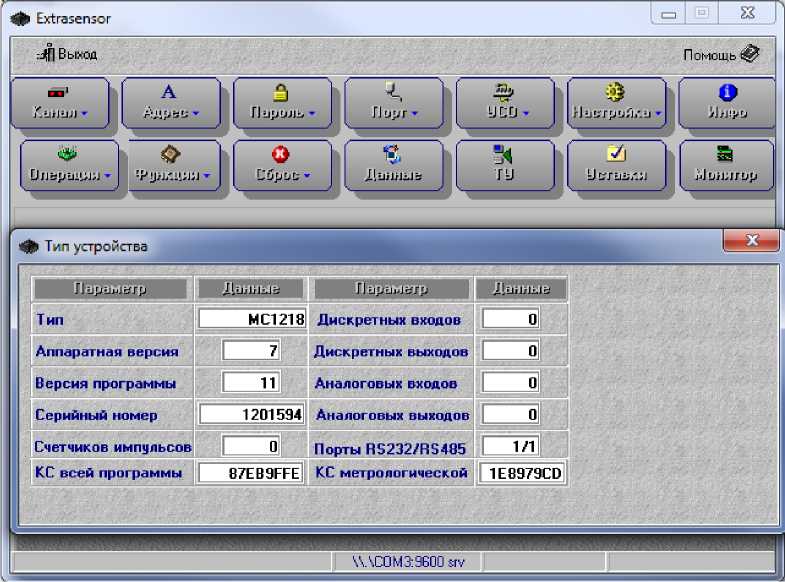Click Тип устройства dialog title icon

(29, 246)
